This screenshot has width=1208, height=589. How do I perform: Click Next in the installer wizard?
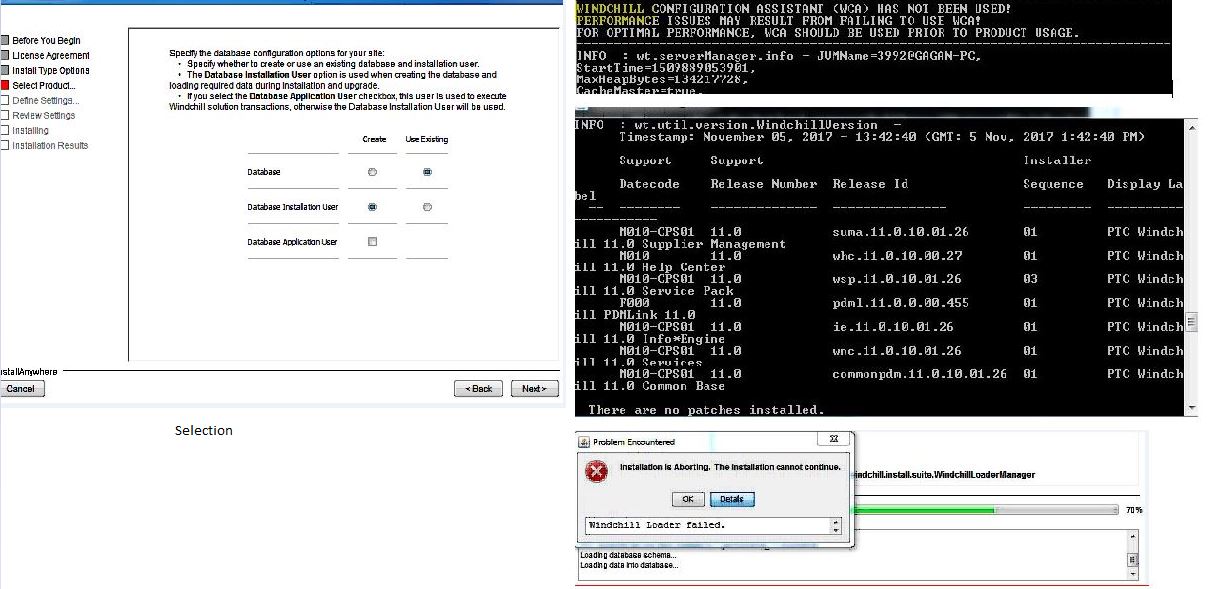pos(534,388)
